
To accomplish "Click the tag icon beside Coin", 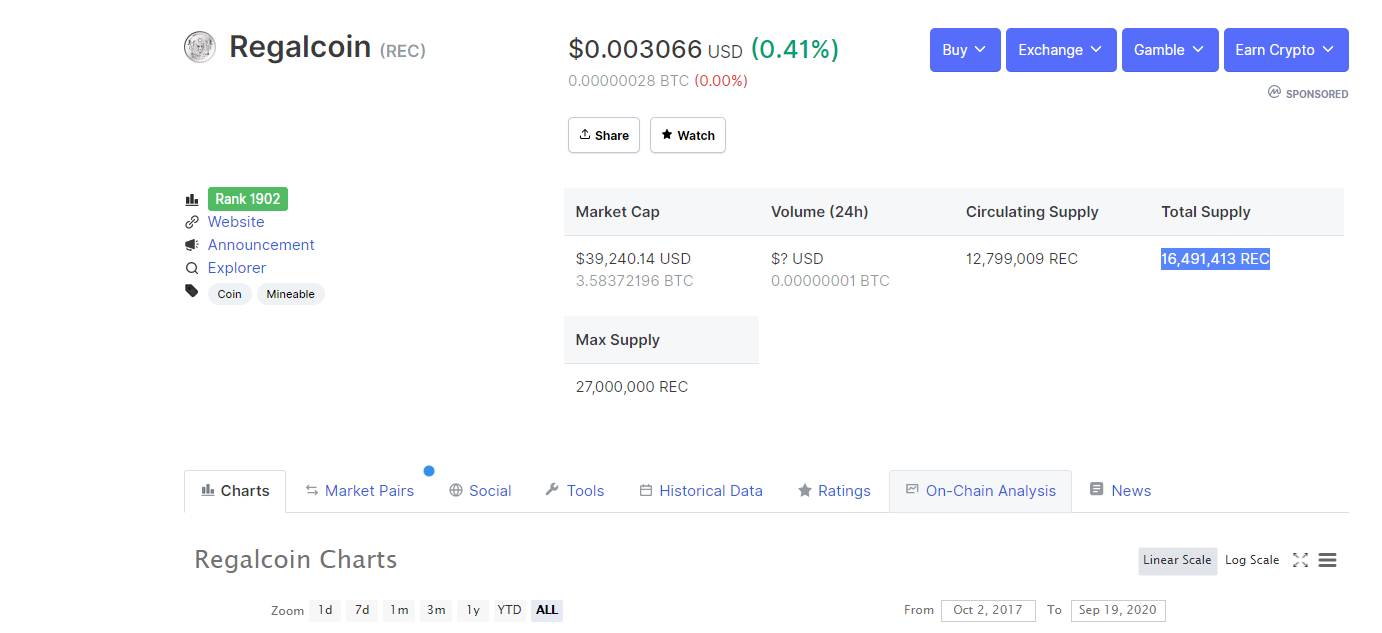I will tap(192, 291).
